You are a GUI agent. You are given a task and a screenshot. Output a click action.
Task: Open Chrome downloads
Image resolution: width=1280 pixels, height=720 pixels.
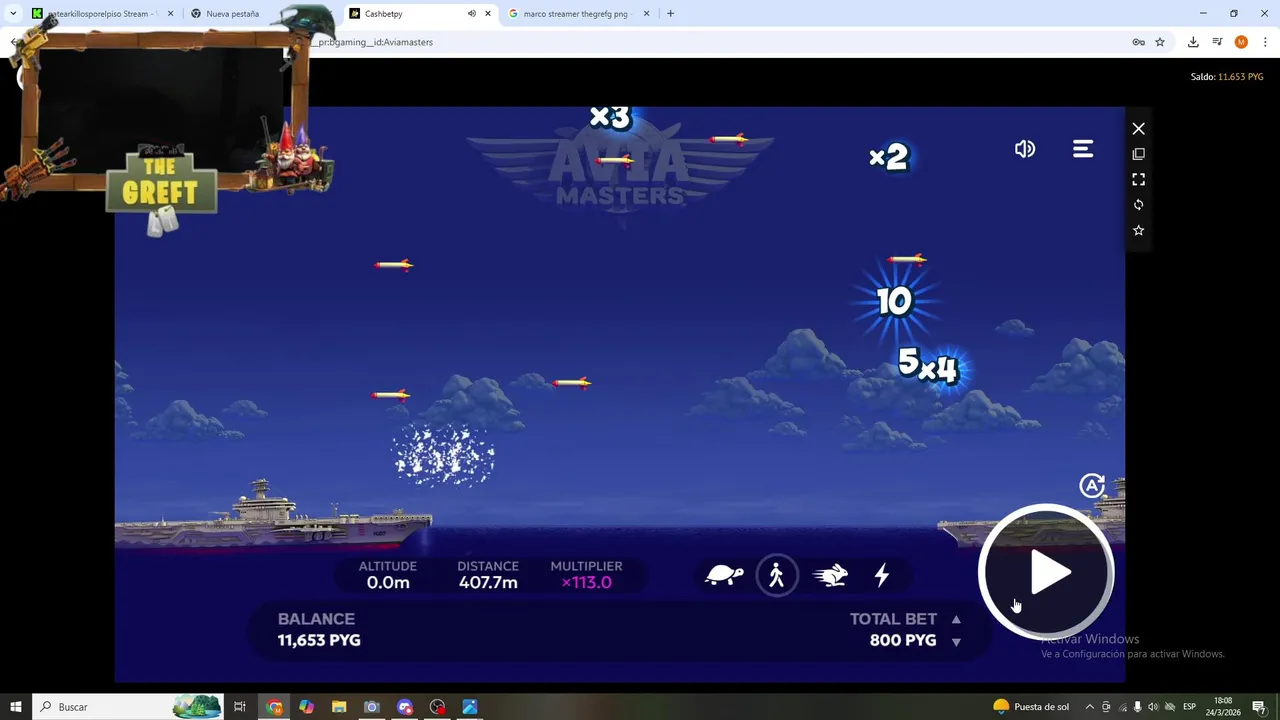[1193, 42]
